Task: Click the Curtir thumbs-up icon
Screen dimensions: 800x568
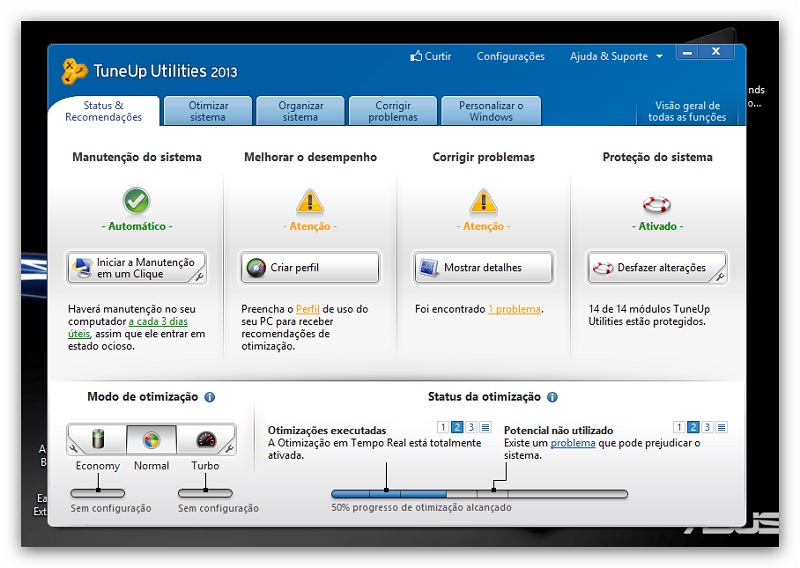Action: (416, 57)
